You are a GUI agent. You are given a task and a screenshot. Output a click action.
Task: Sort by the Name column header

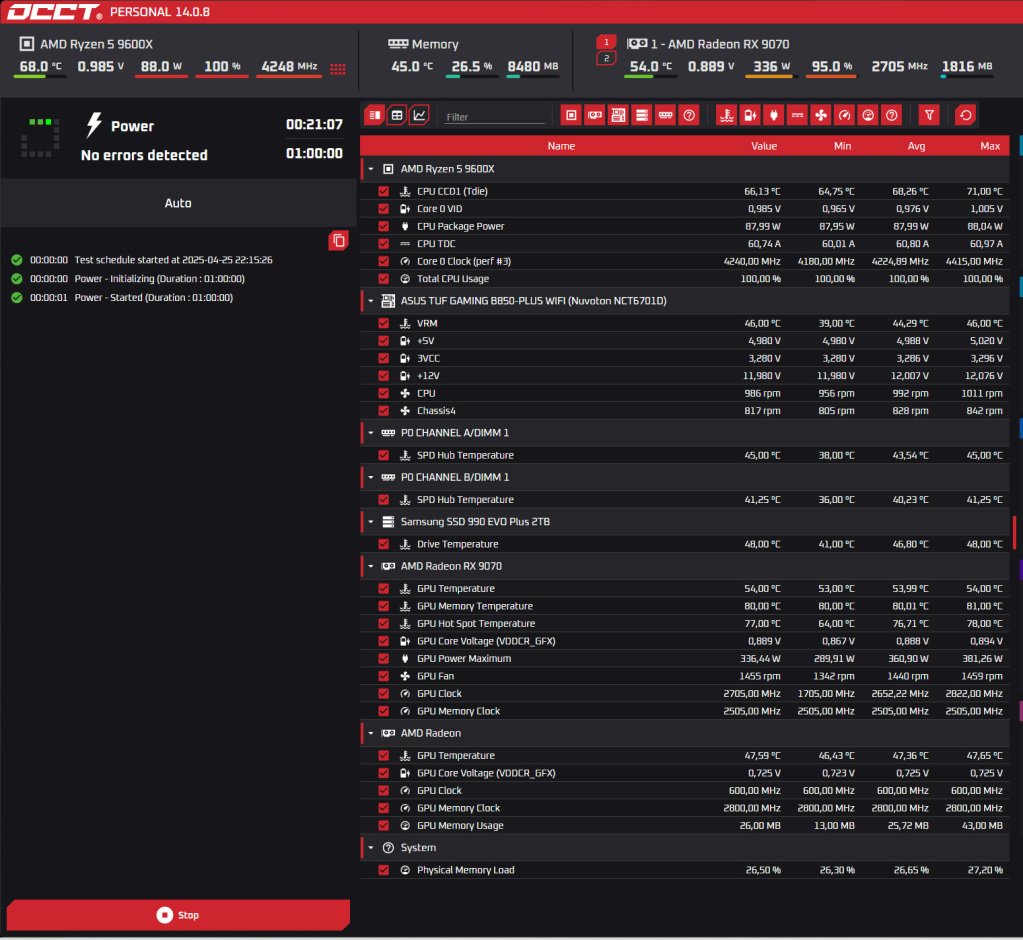(x=561, y=146)
